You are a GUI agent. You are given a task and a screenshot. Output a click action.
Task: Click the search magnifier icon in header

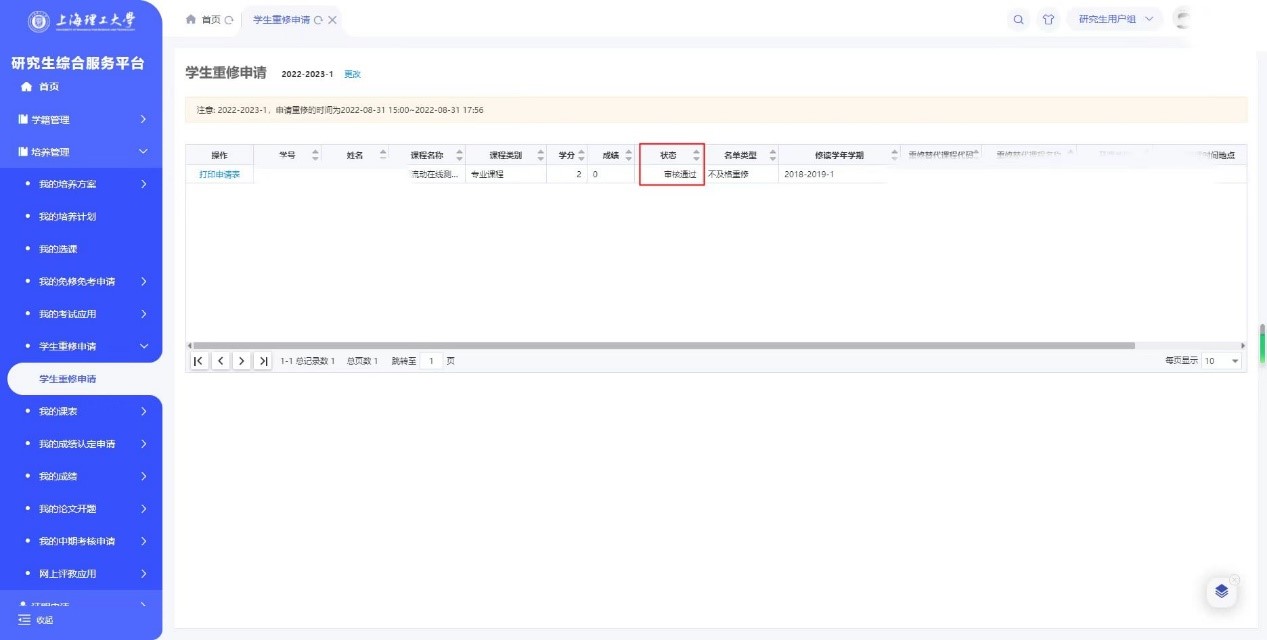coord(1018,19)
